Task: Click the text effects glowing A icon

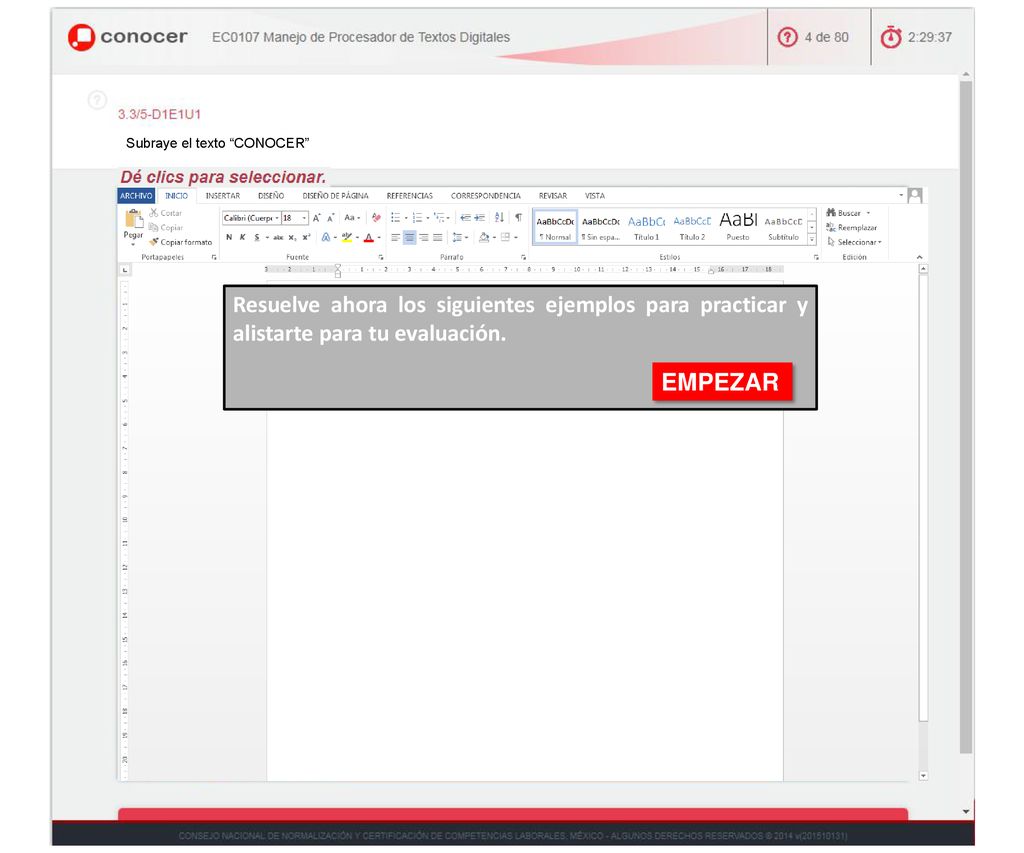Action: [x=325, y=238]
